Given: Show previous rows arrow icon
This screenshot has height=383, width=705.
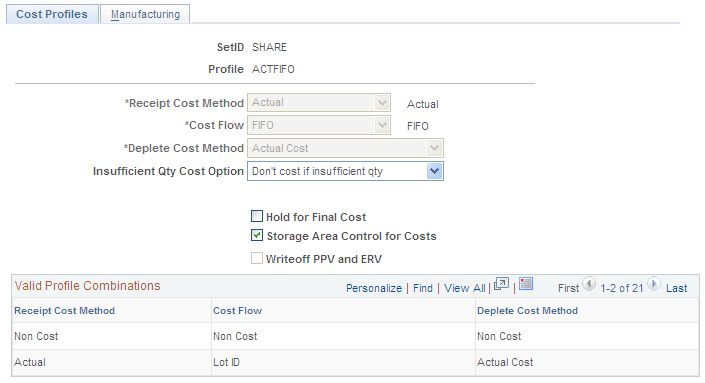Looking at the screenshot, I should pyautogui.click(x=589, y=284).
